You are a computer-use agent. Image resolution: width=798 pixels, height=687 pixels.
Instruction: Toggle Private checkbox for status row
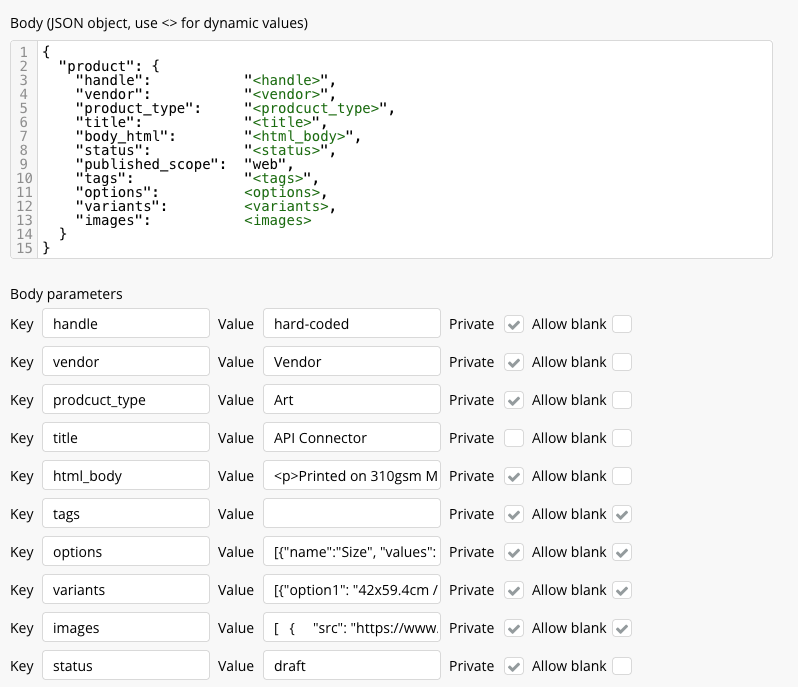[x=513, y=666]
